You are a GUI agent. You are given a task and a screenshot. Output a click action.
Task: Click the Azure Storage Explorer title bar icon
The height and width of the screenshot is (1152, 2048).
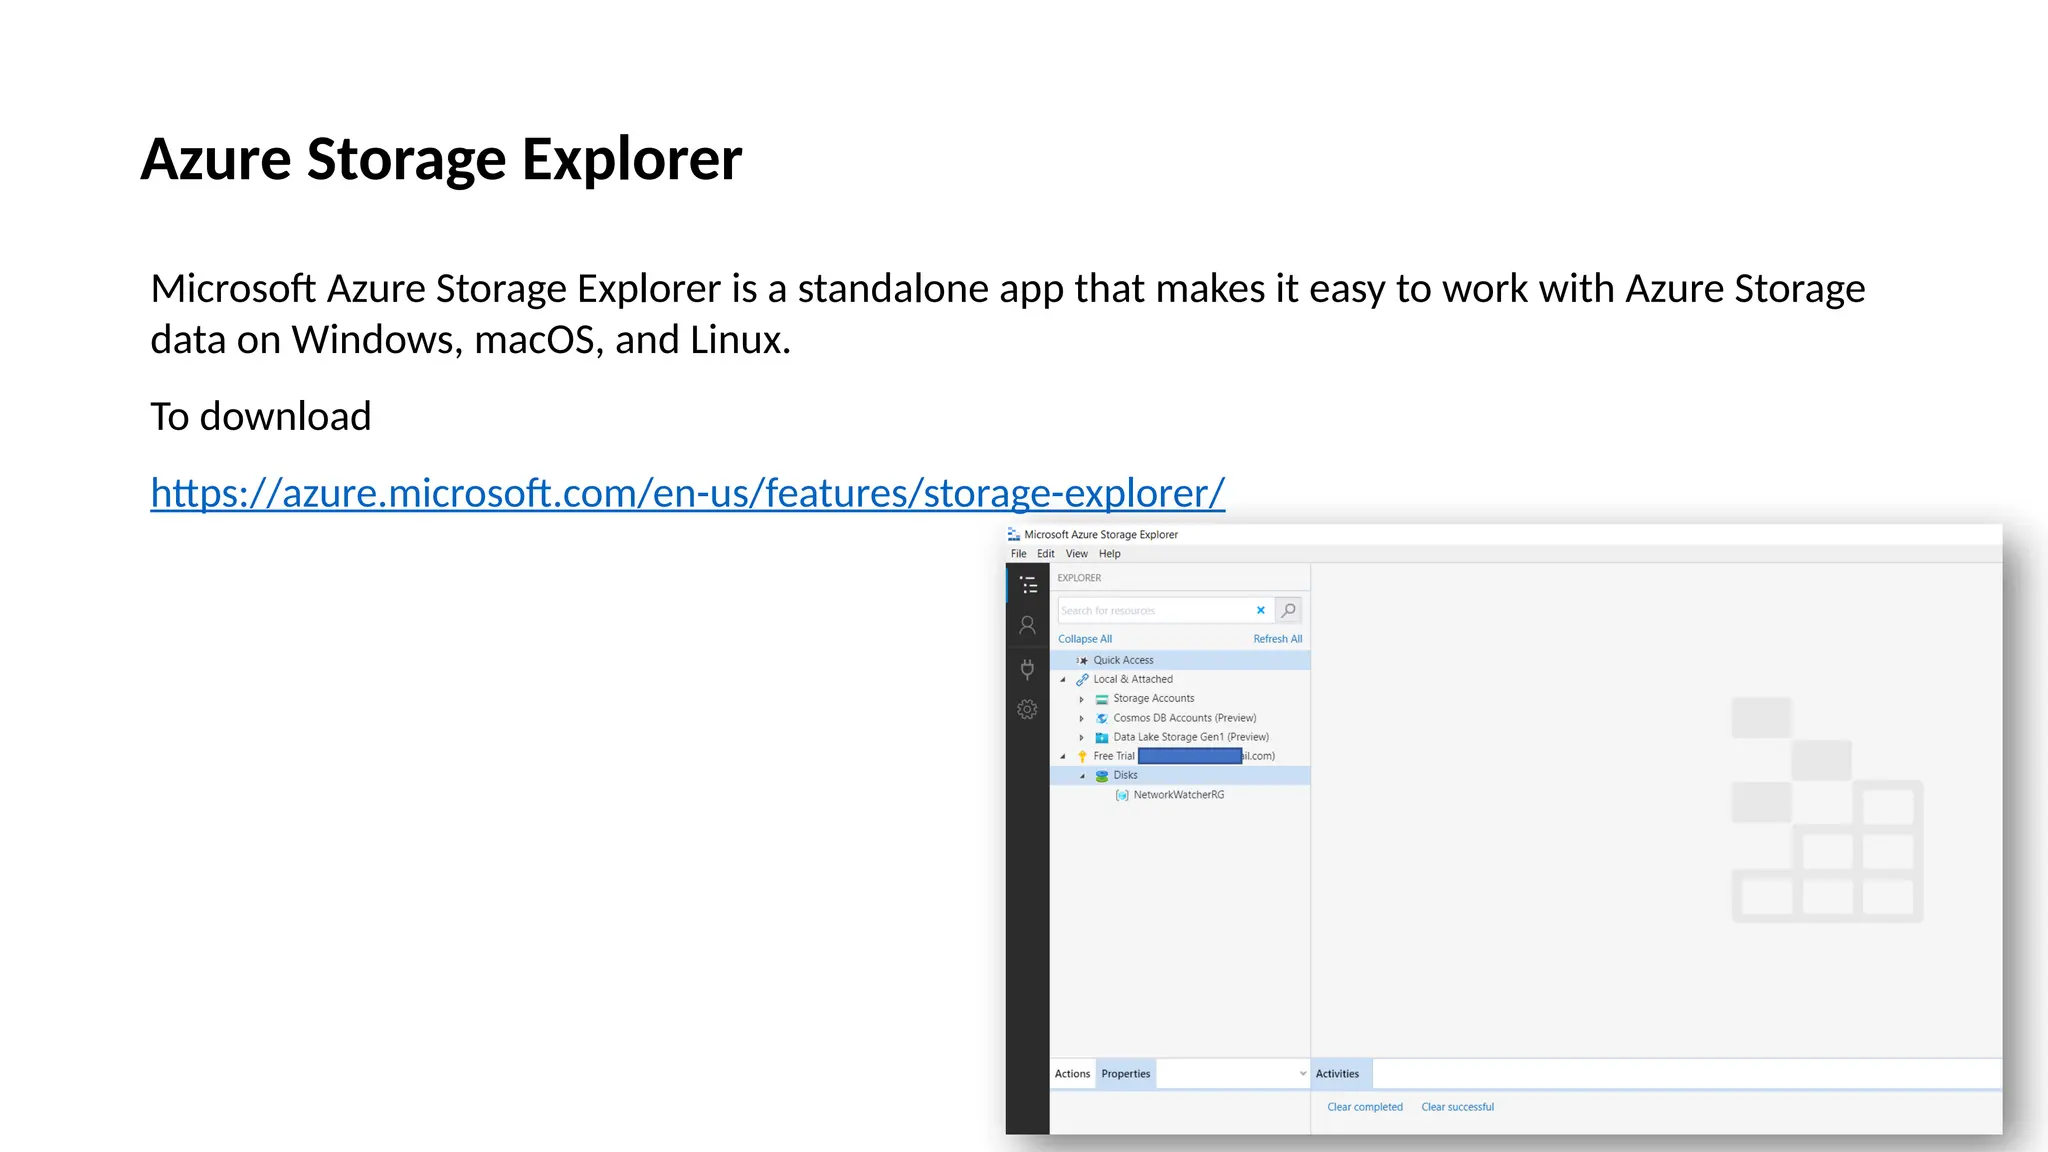[x=1014, y=535]
